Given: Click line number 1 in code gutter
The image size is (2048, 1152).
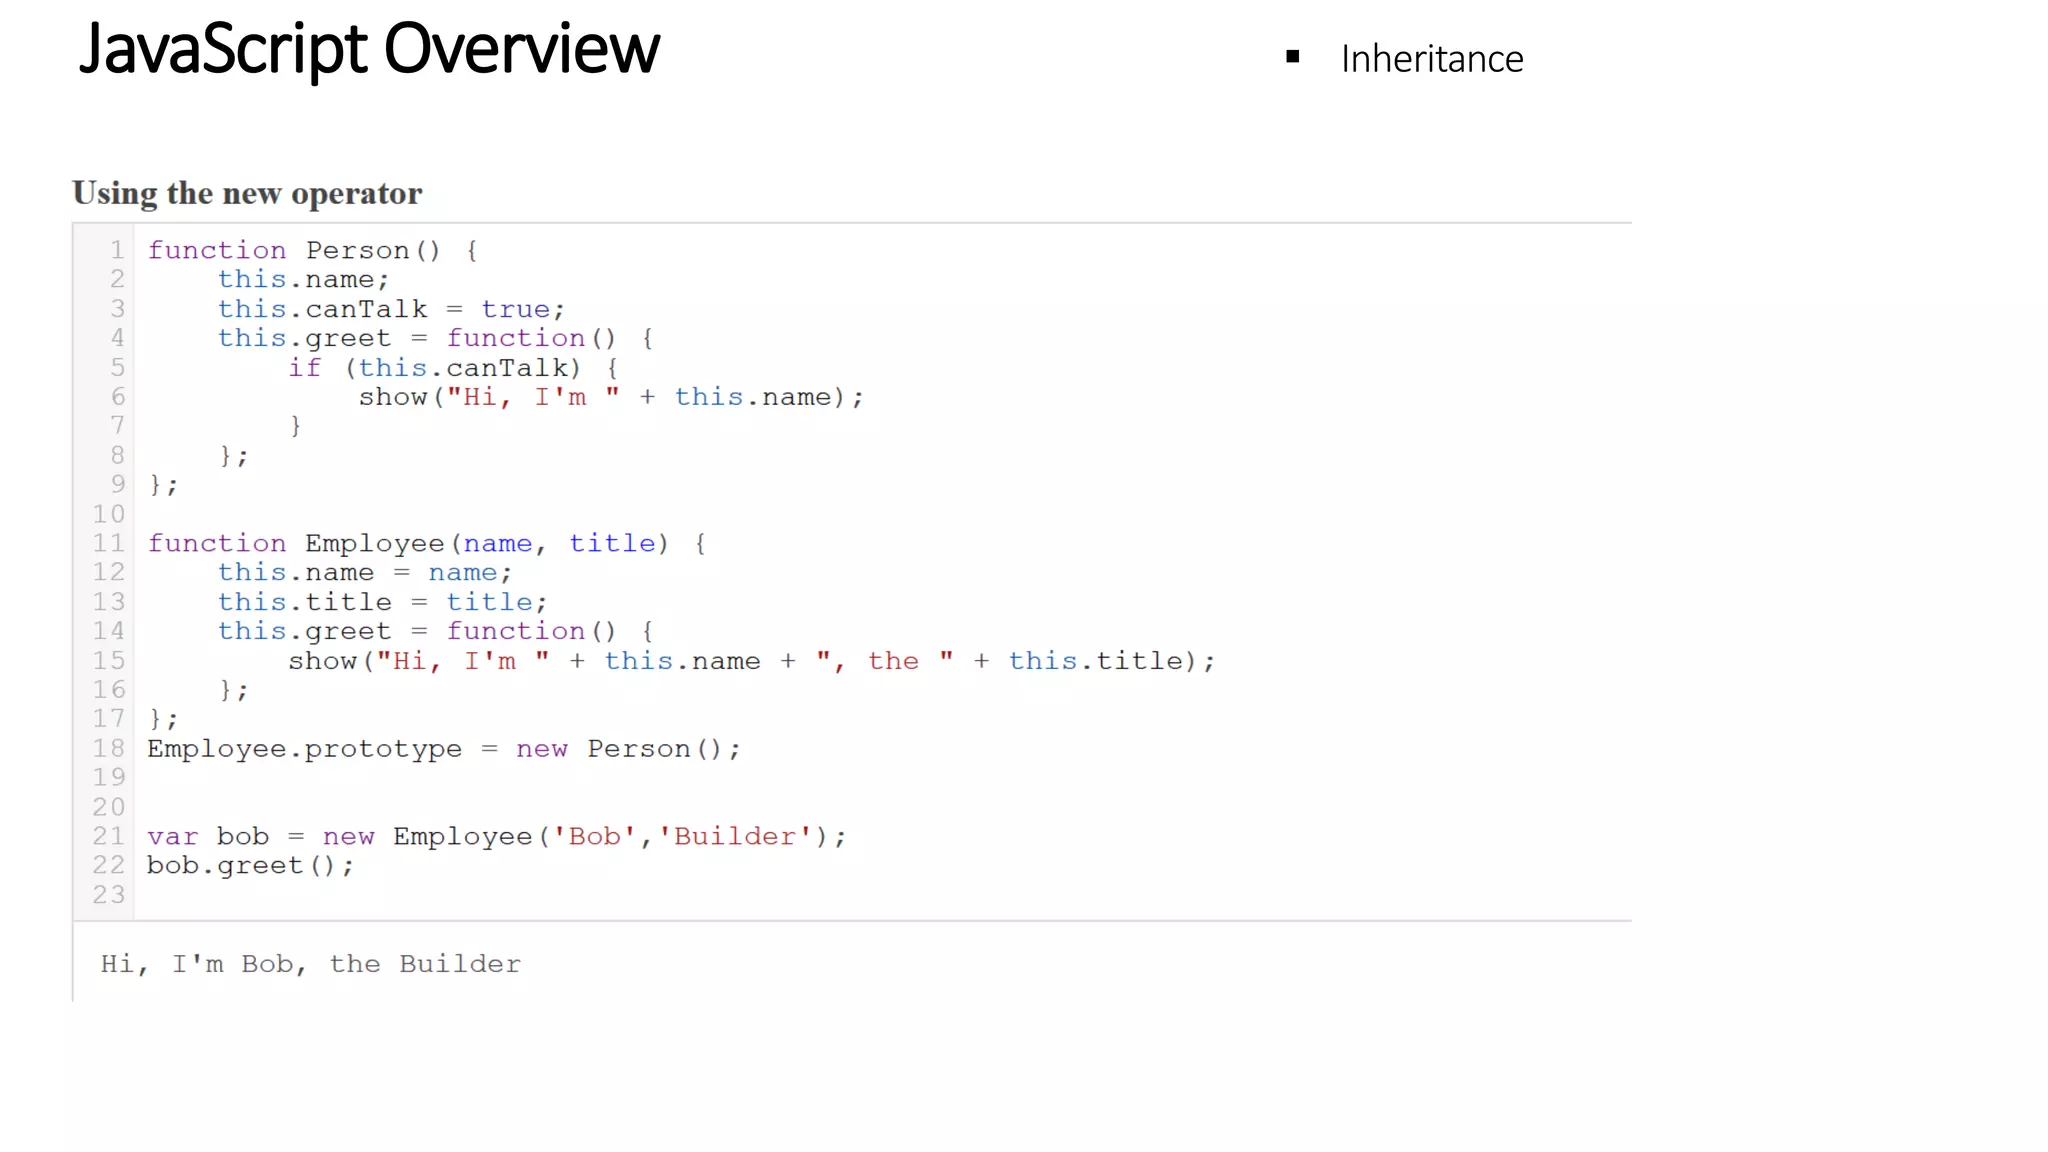Looking at the screenshot, I should (117, 249).
